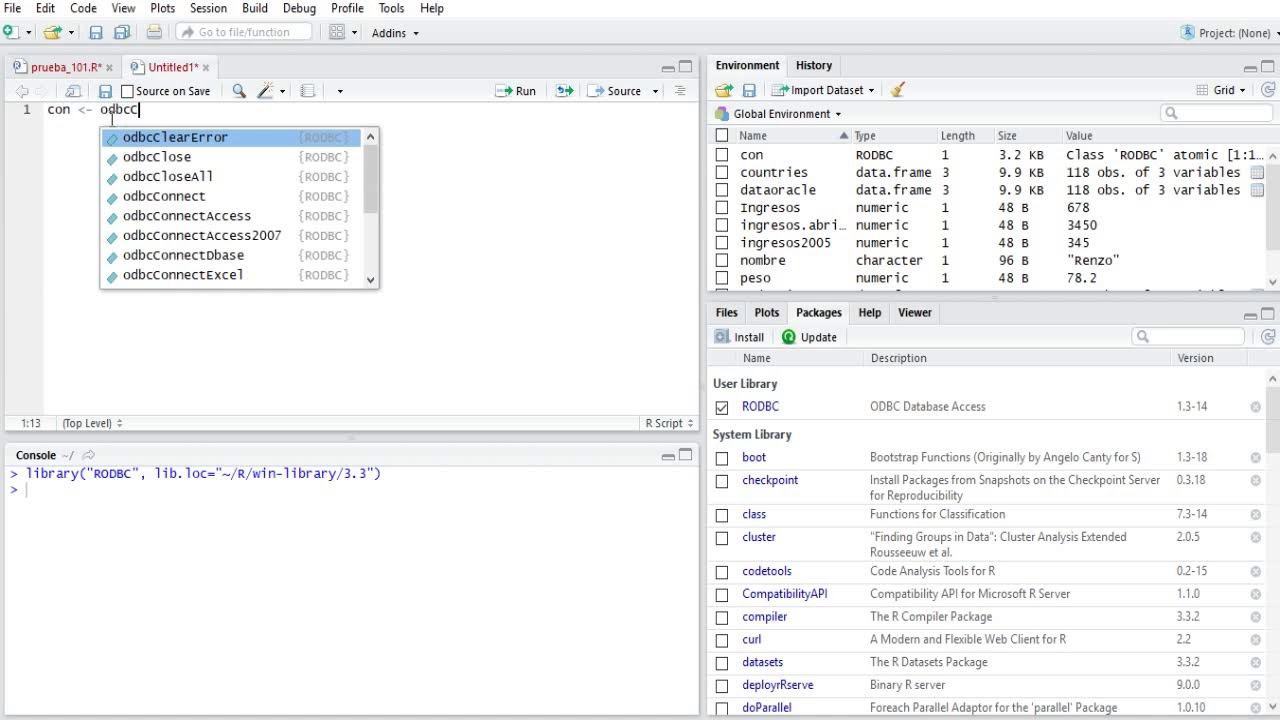Save the Untitled1 script via editor toolbar
This screenshot has height=720, width=1280.
point(105,91)
